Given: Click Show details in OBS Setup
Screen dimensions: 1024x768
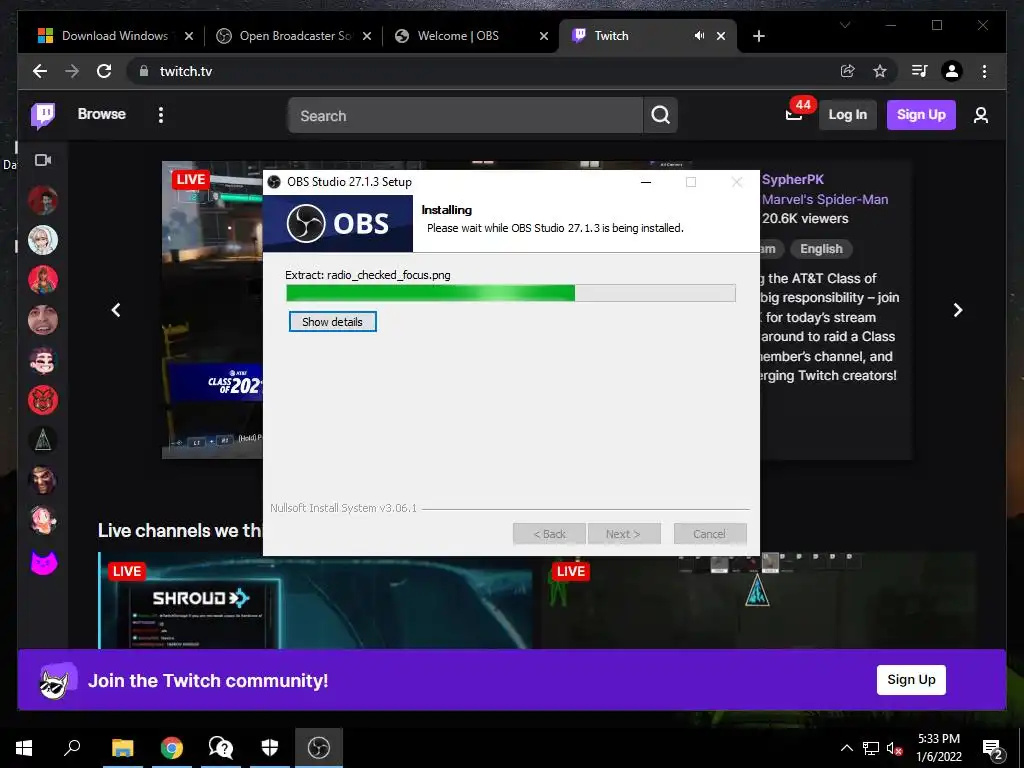Looking at the screenshot, I should (332, 322).
